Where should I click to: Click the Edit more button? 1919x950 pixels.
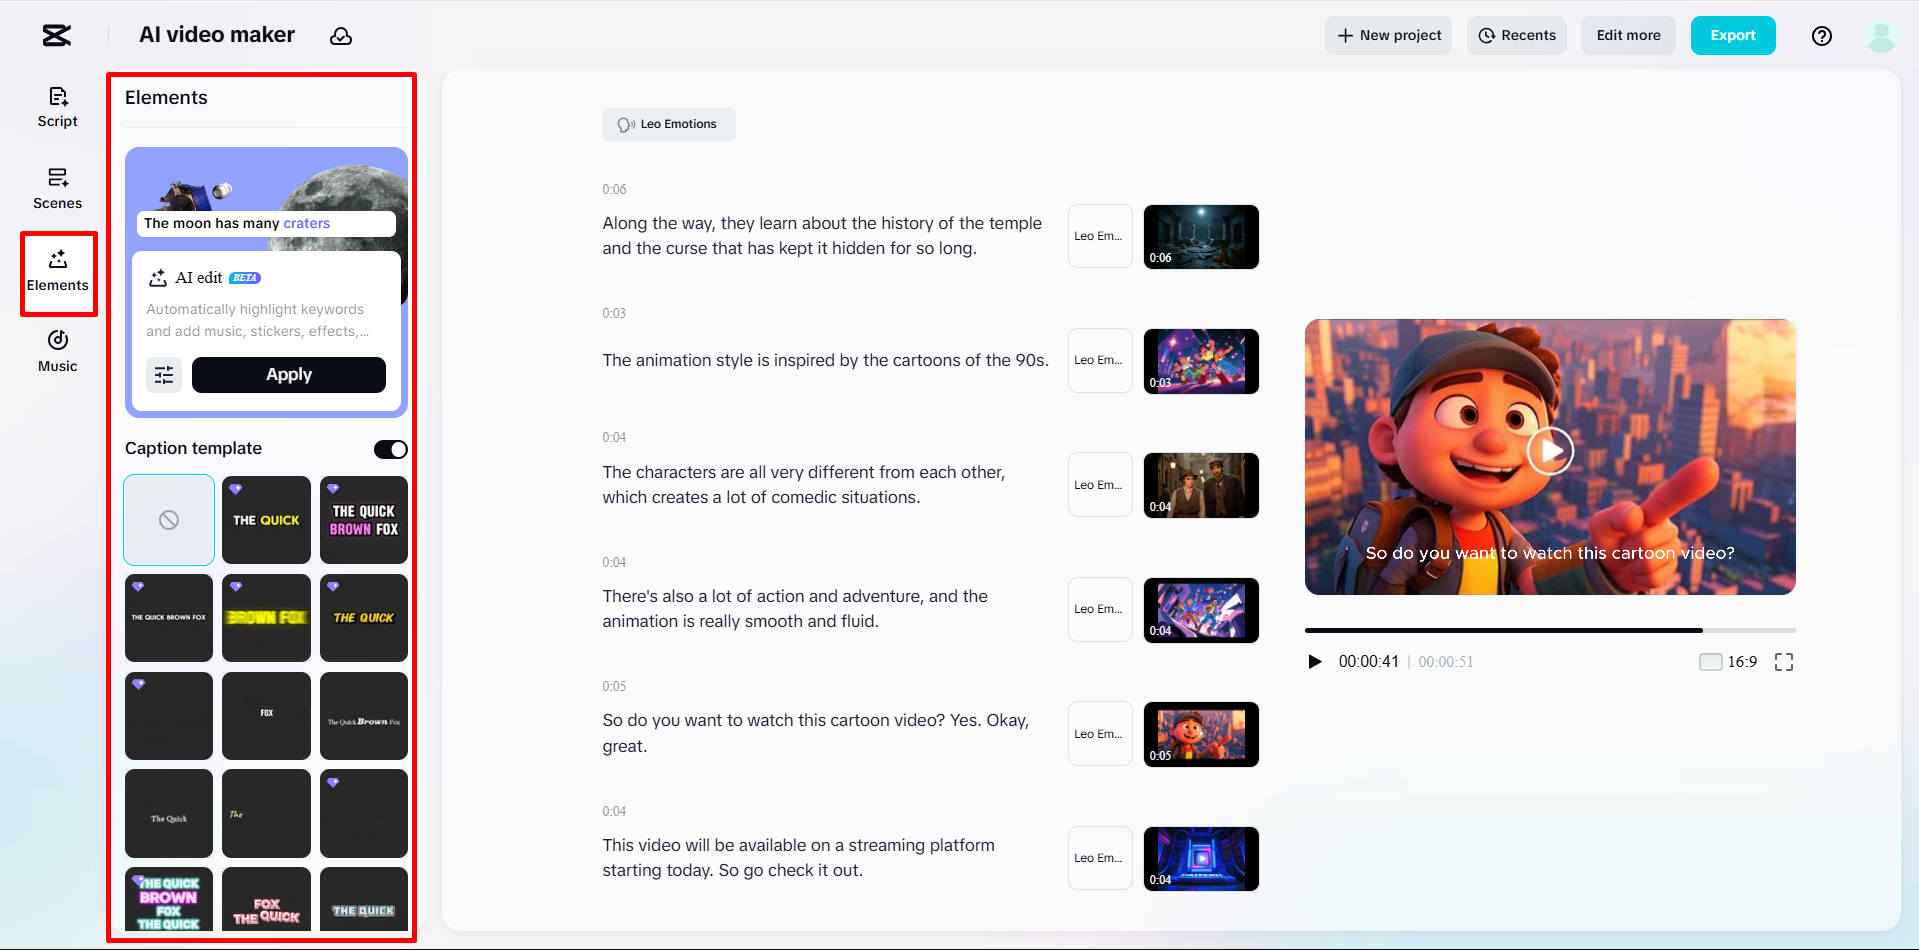point(1628,35)
